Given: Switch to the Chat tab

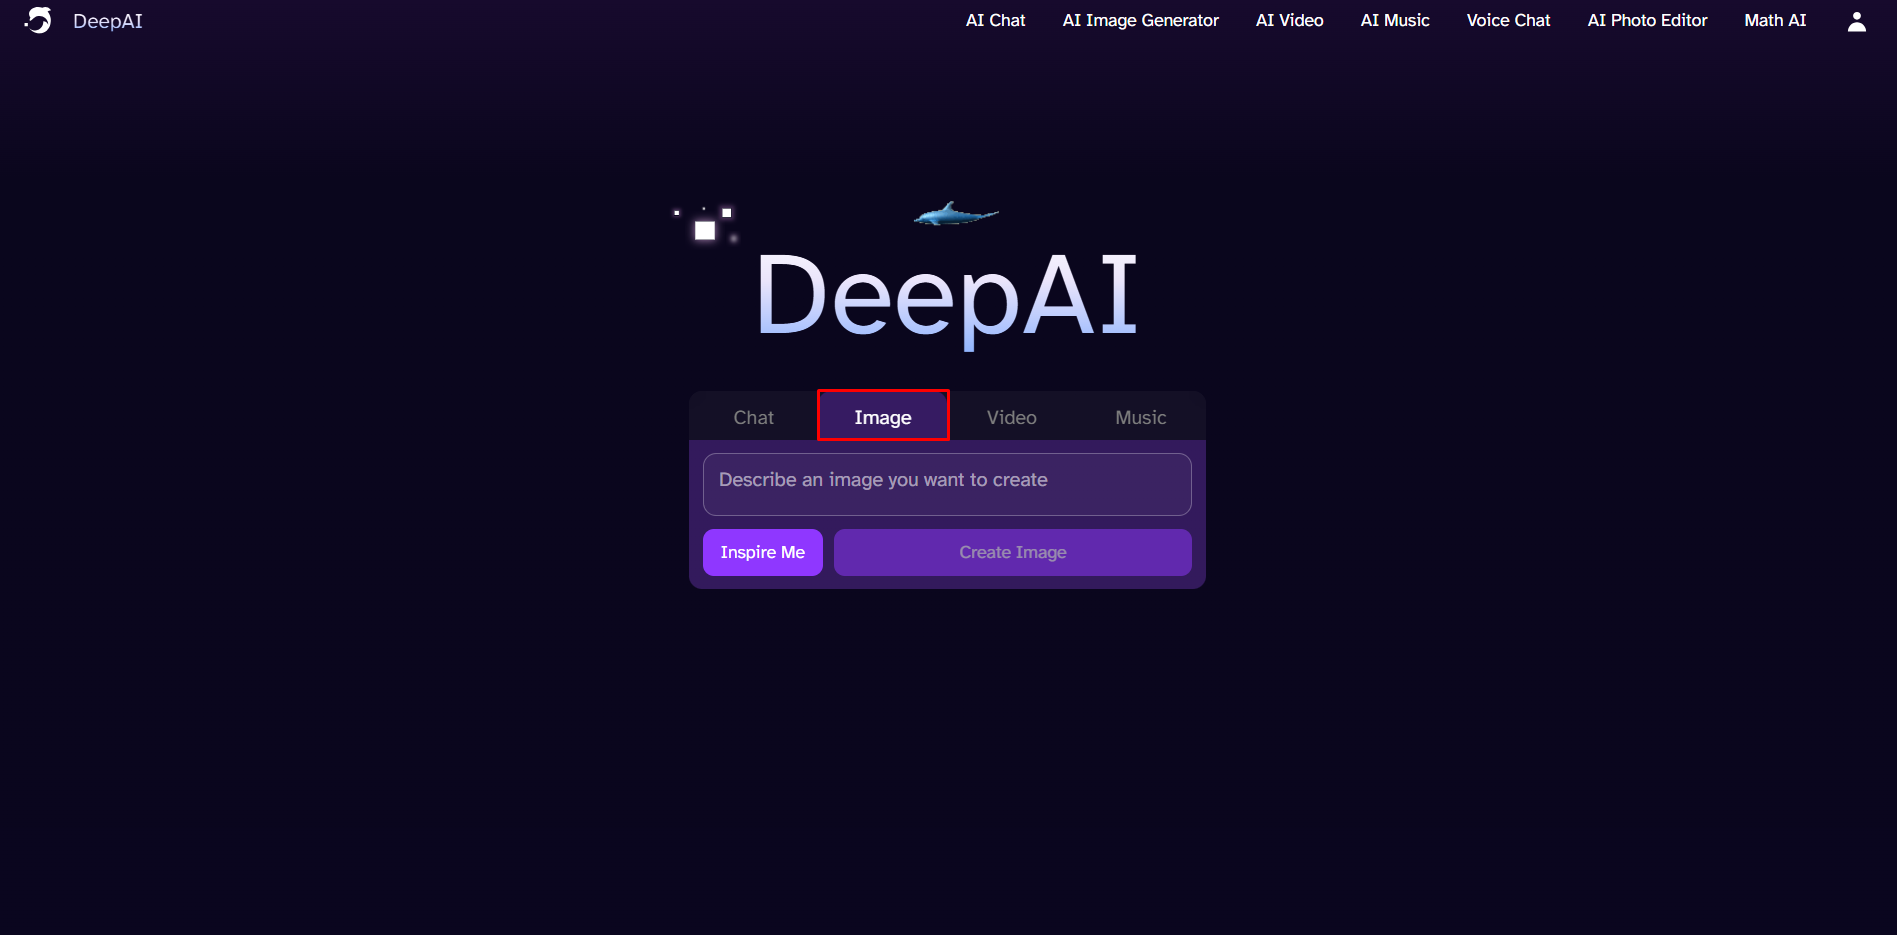Looking at the screenshot, I should 753,416.
